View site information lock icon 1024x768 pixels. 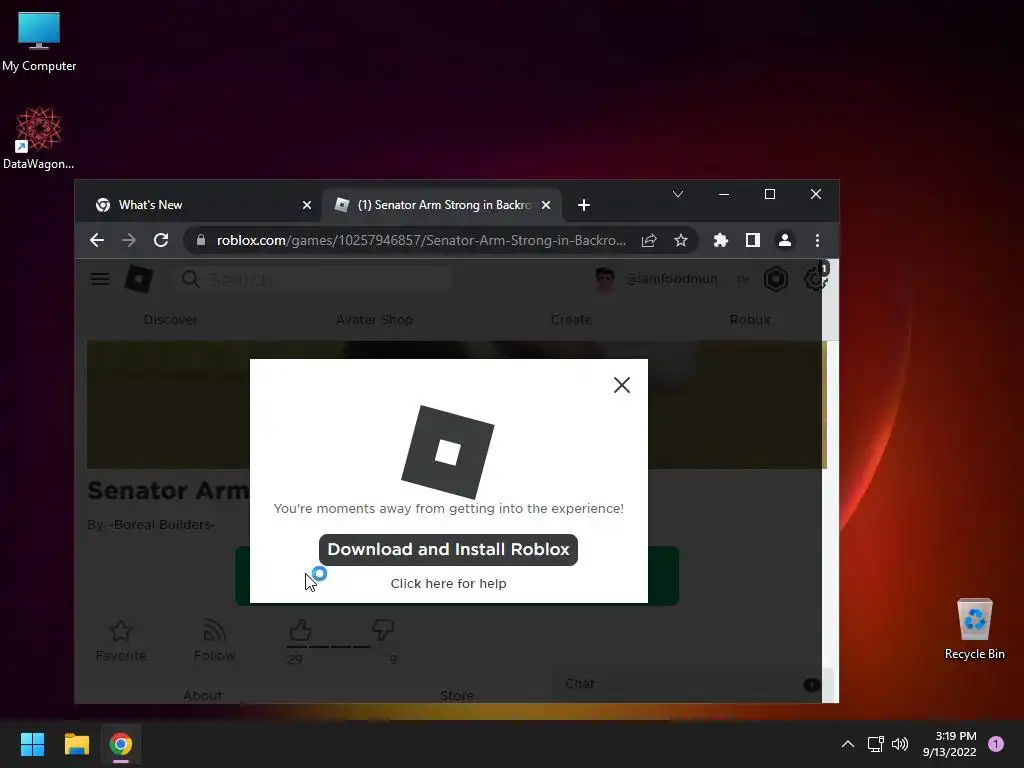[x=201, y=240]
